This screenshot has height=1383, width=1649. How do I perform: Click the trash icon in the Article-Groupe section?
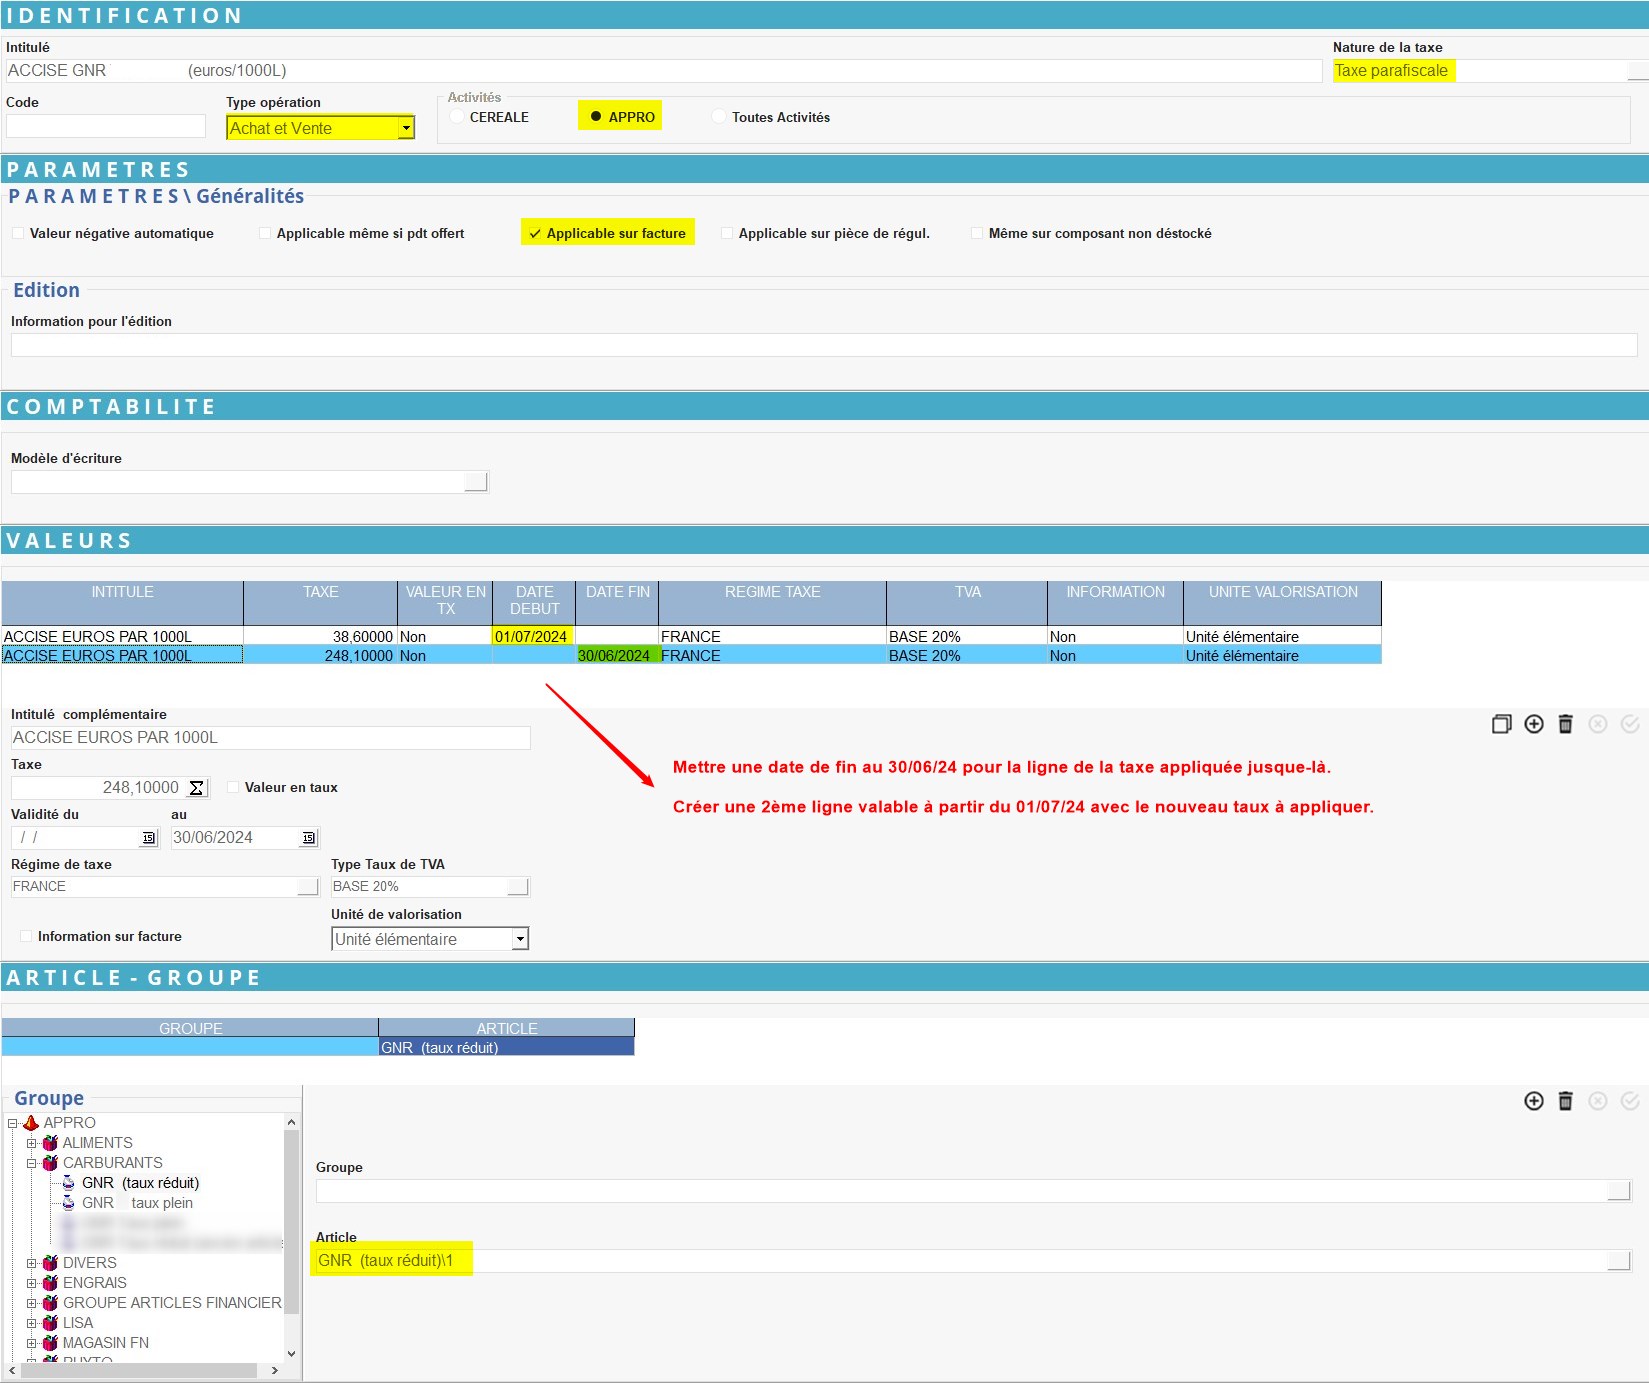pyautogui.click(x=1566, y=1101)
